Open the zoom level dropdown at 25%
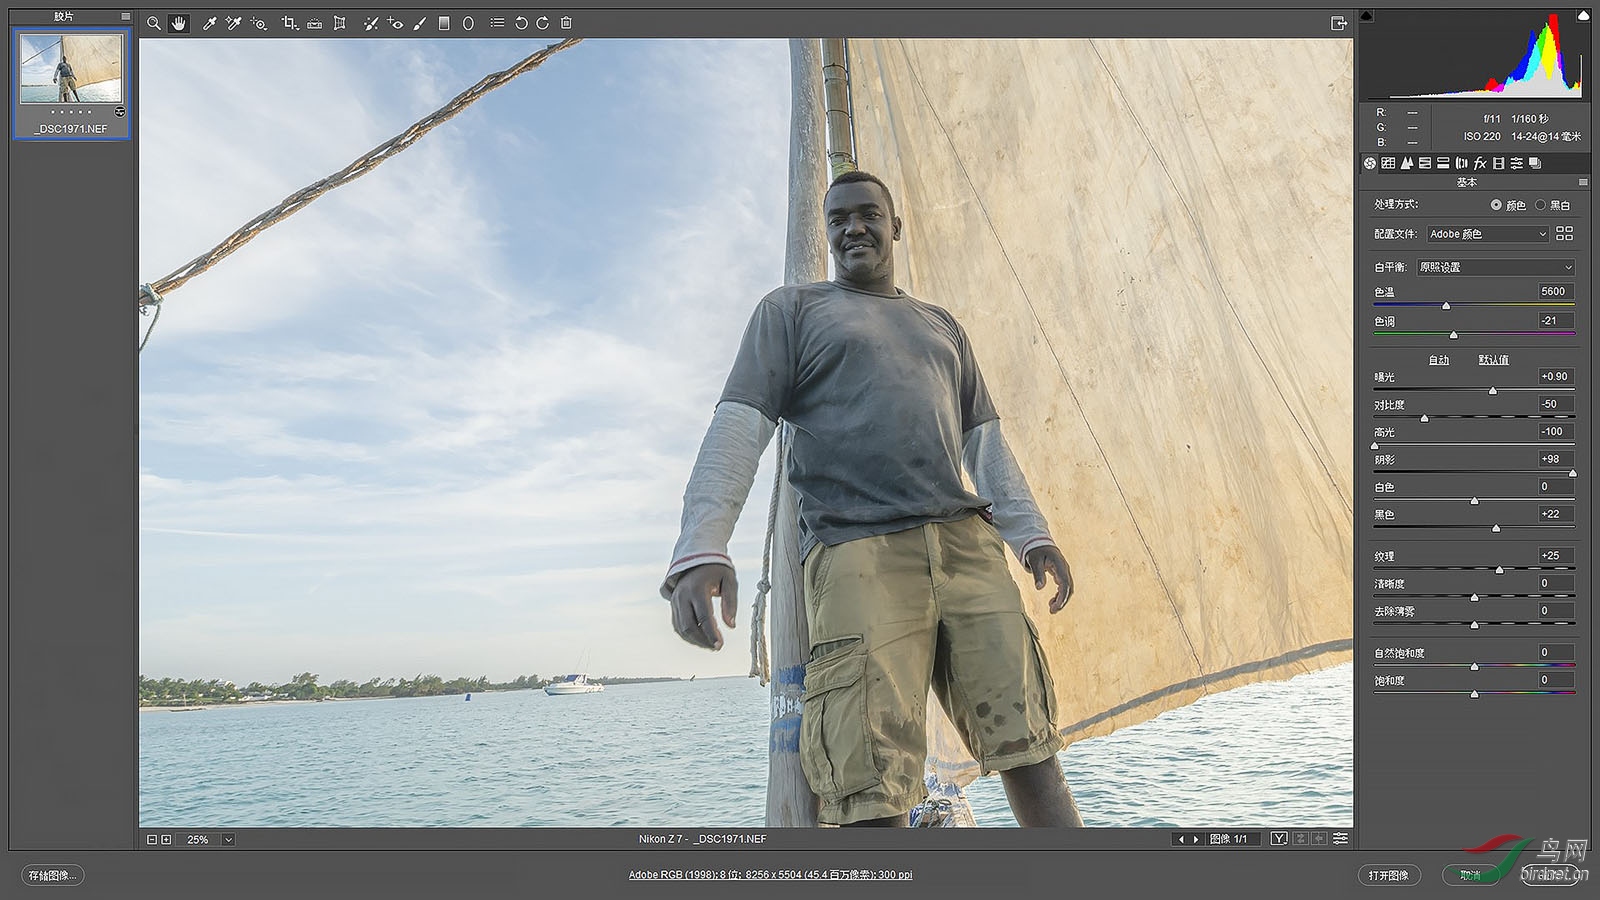 pos(228,840)
